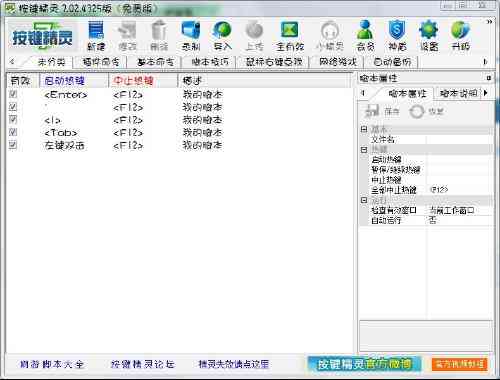Click the 升级 (Upgrade) icon
The height and width of the screenshot is (380, 500).
click(460, 36)
